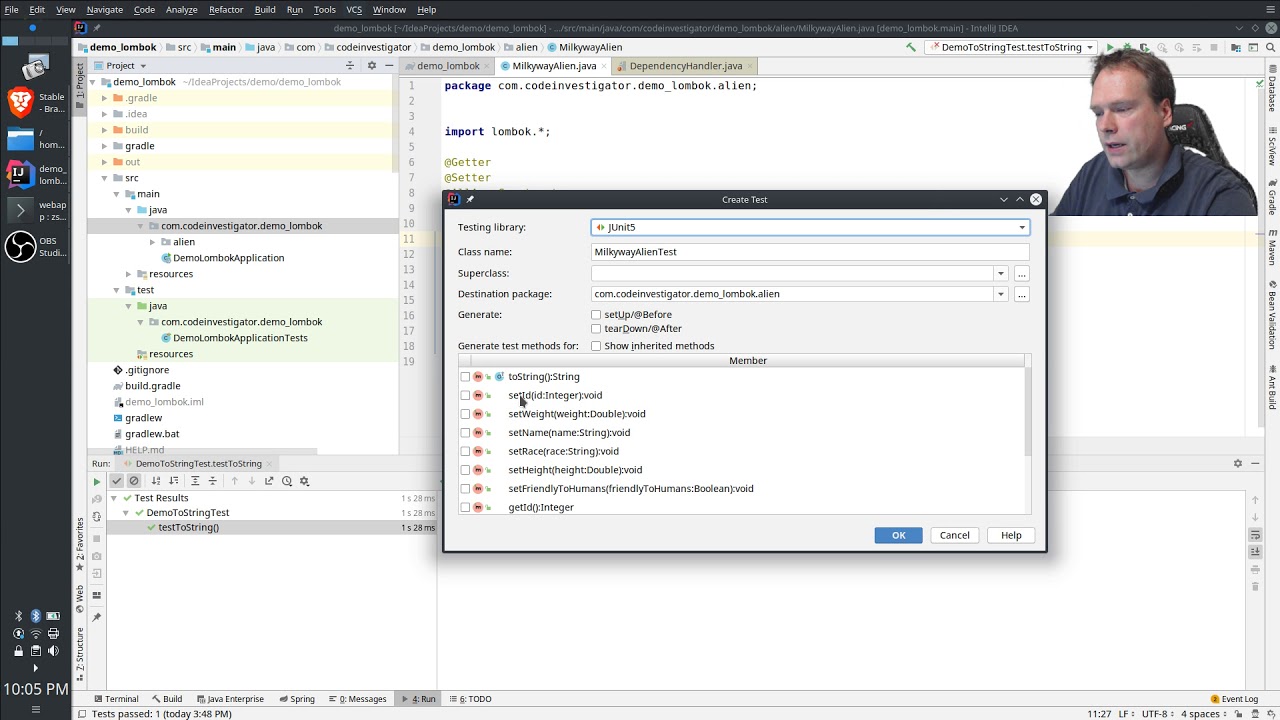Check setWeight(weight:Double):void checkbox
1280x720 pixels.
pyautogui.click(x=465, y=414)
